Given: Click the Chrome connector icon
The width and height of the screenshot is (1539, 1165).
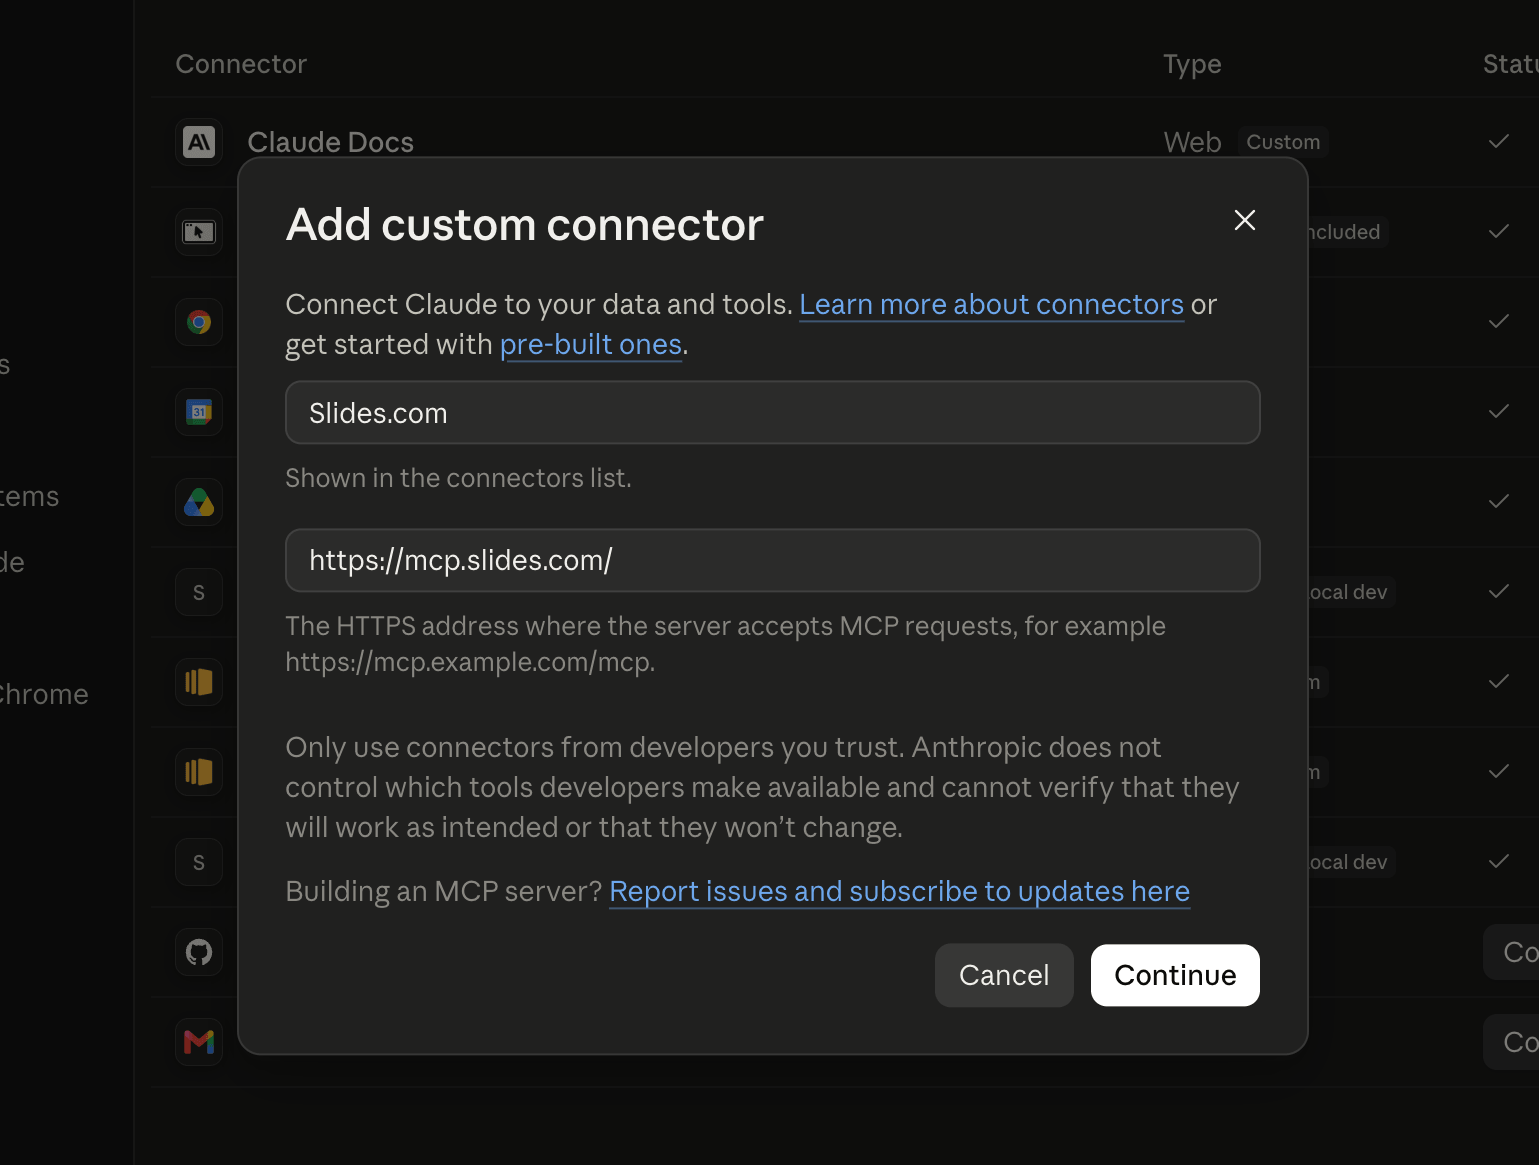Looking at the screenshot, I should point(199,322).
